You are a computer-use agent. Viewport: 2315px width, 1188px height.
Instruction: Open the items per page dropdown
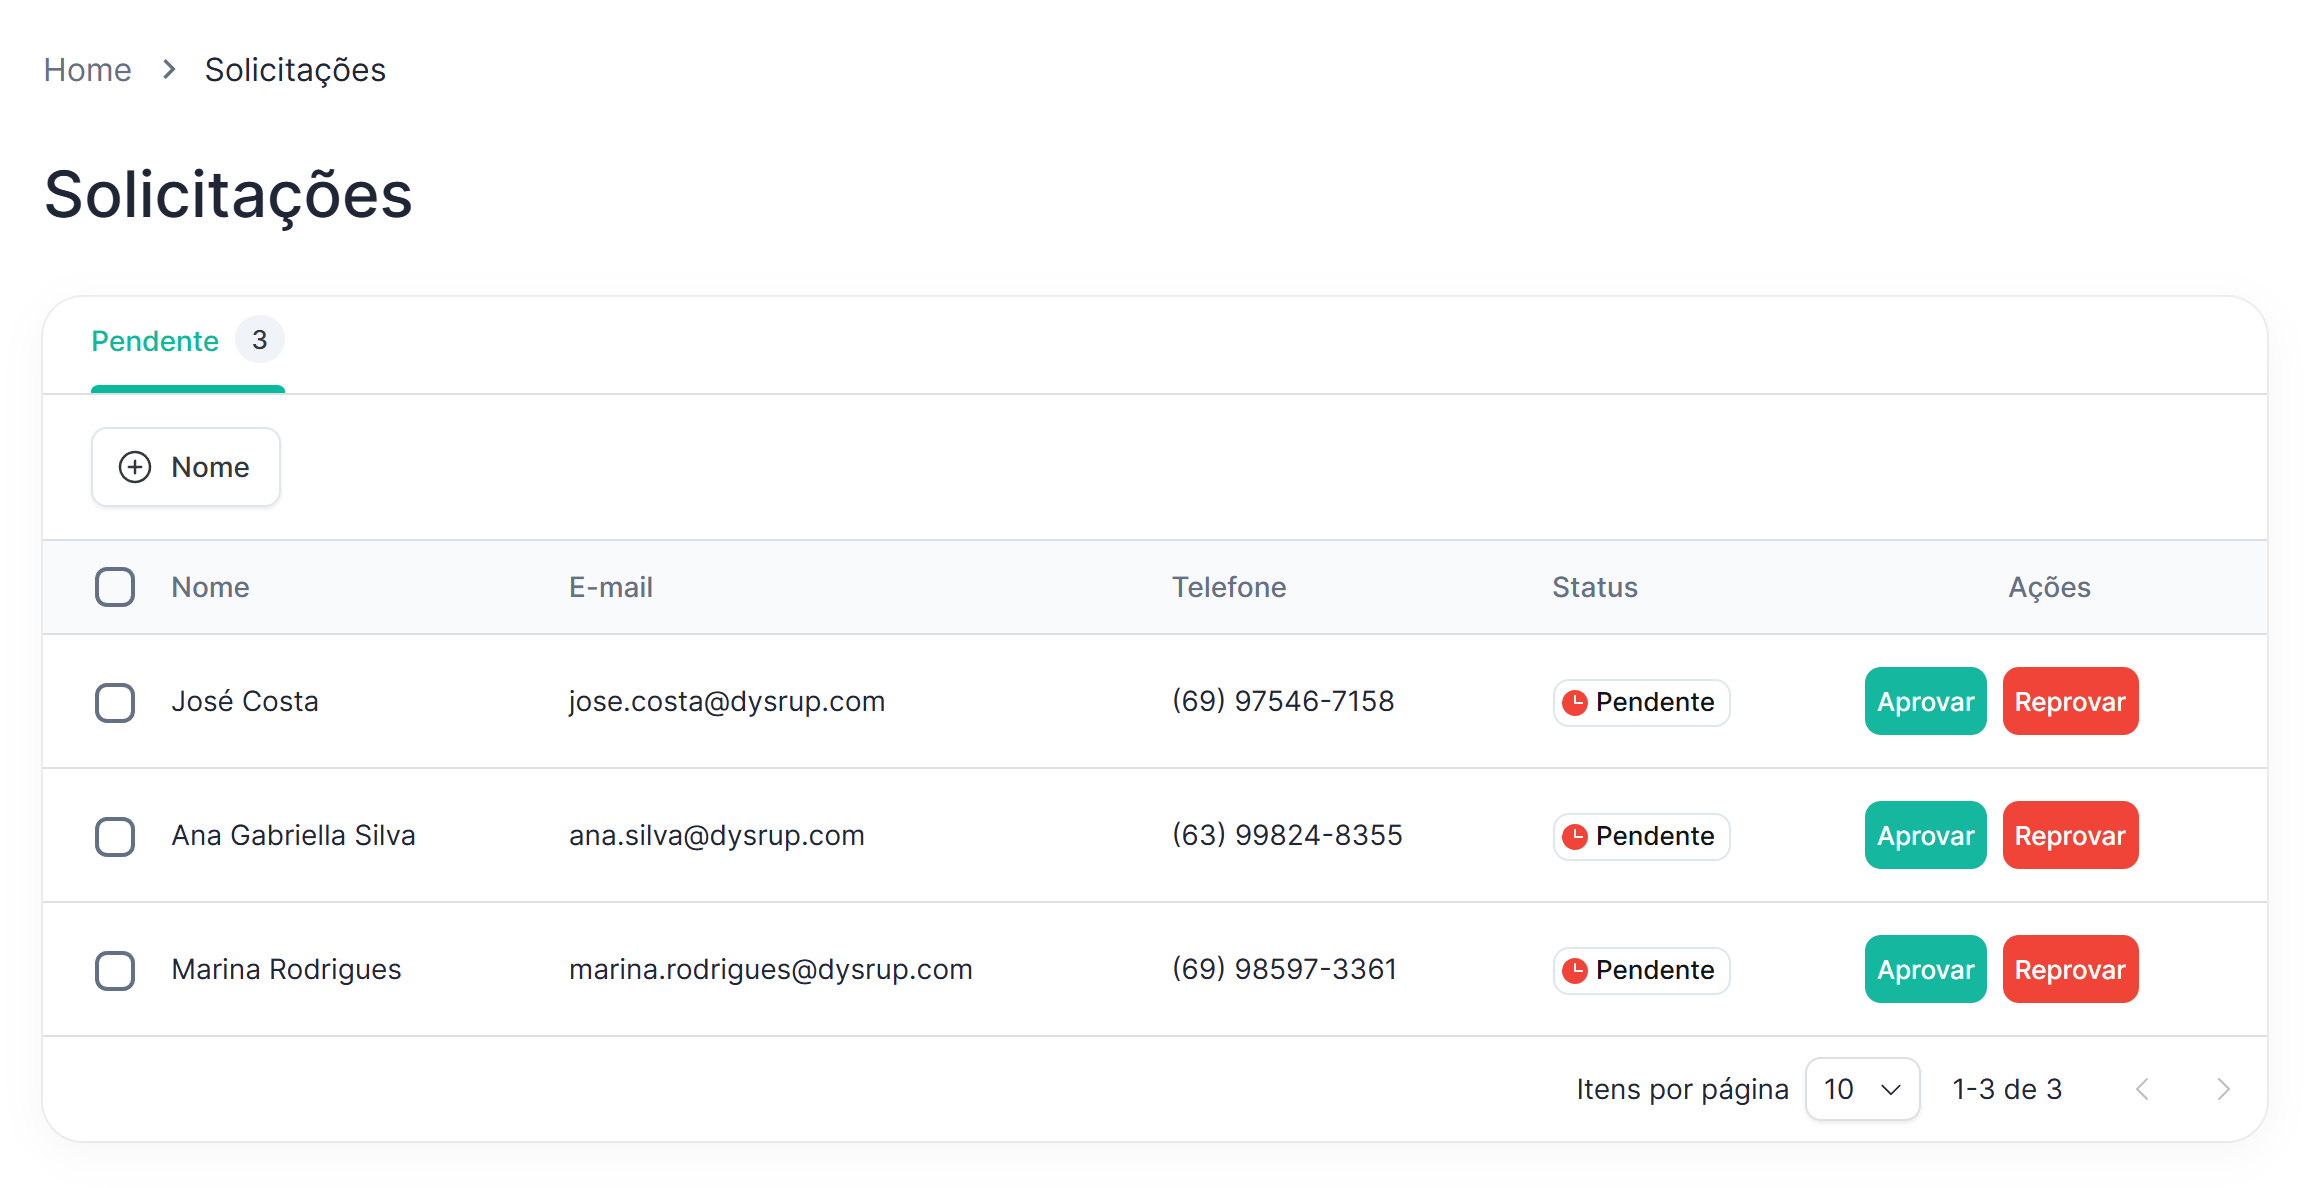click(x=1861, y=1089)
